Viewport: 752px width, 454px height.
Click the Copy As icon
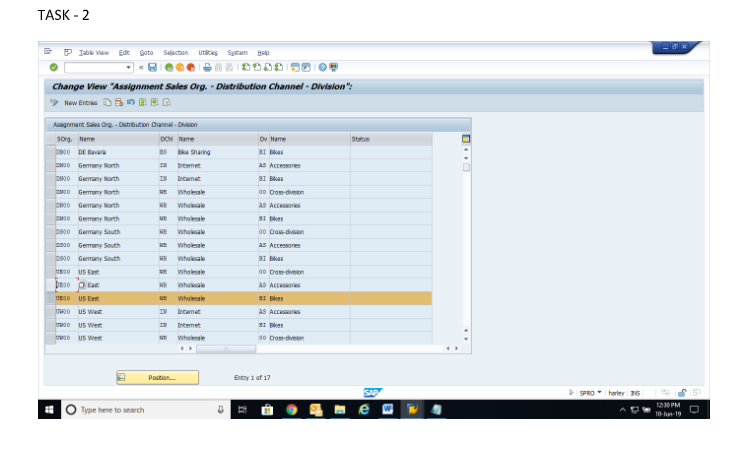[x=107, y=103]
